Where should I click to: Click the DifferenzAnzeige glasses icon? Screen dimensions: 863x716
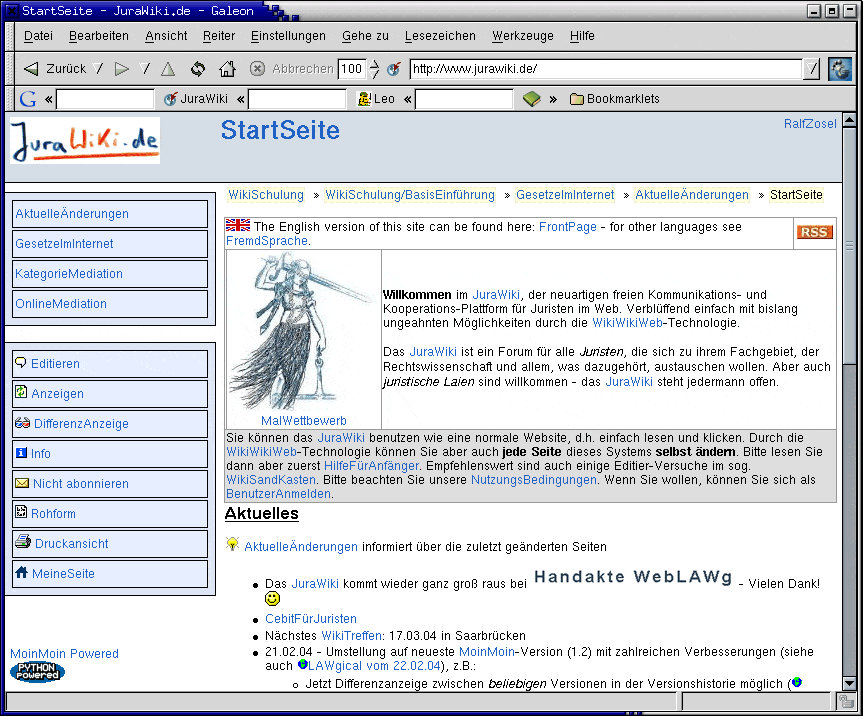[x=22, y=423]
